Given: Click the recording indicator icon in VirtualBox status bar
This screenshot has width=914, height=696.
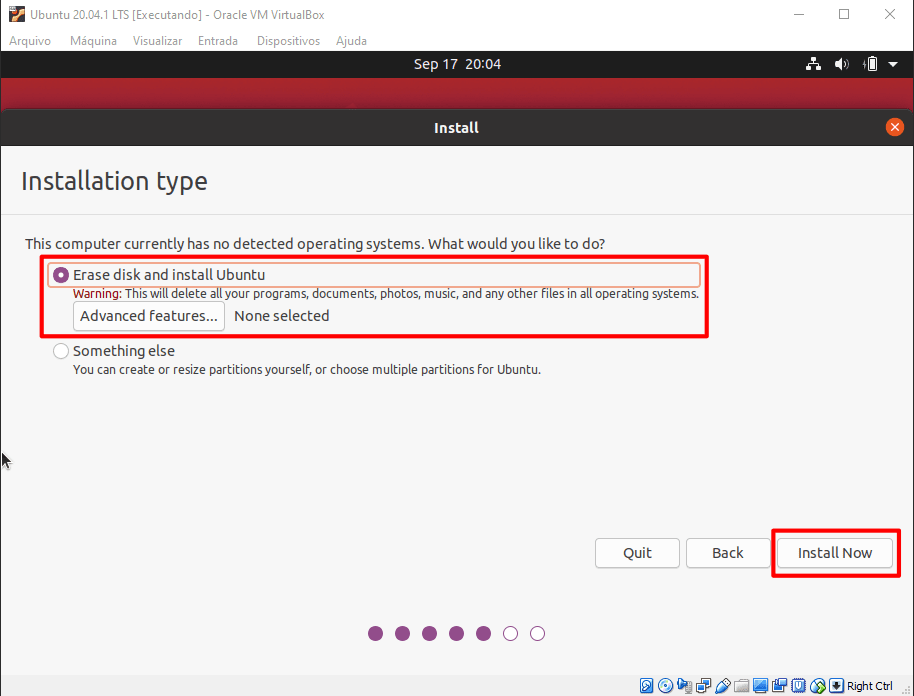Looking at the screenshot, I should click(x=779, y=686).
